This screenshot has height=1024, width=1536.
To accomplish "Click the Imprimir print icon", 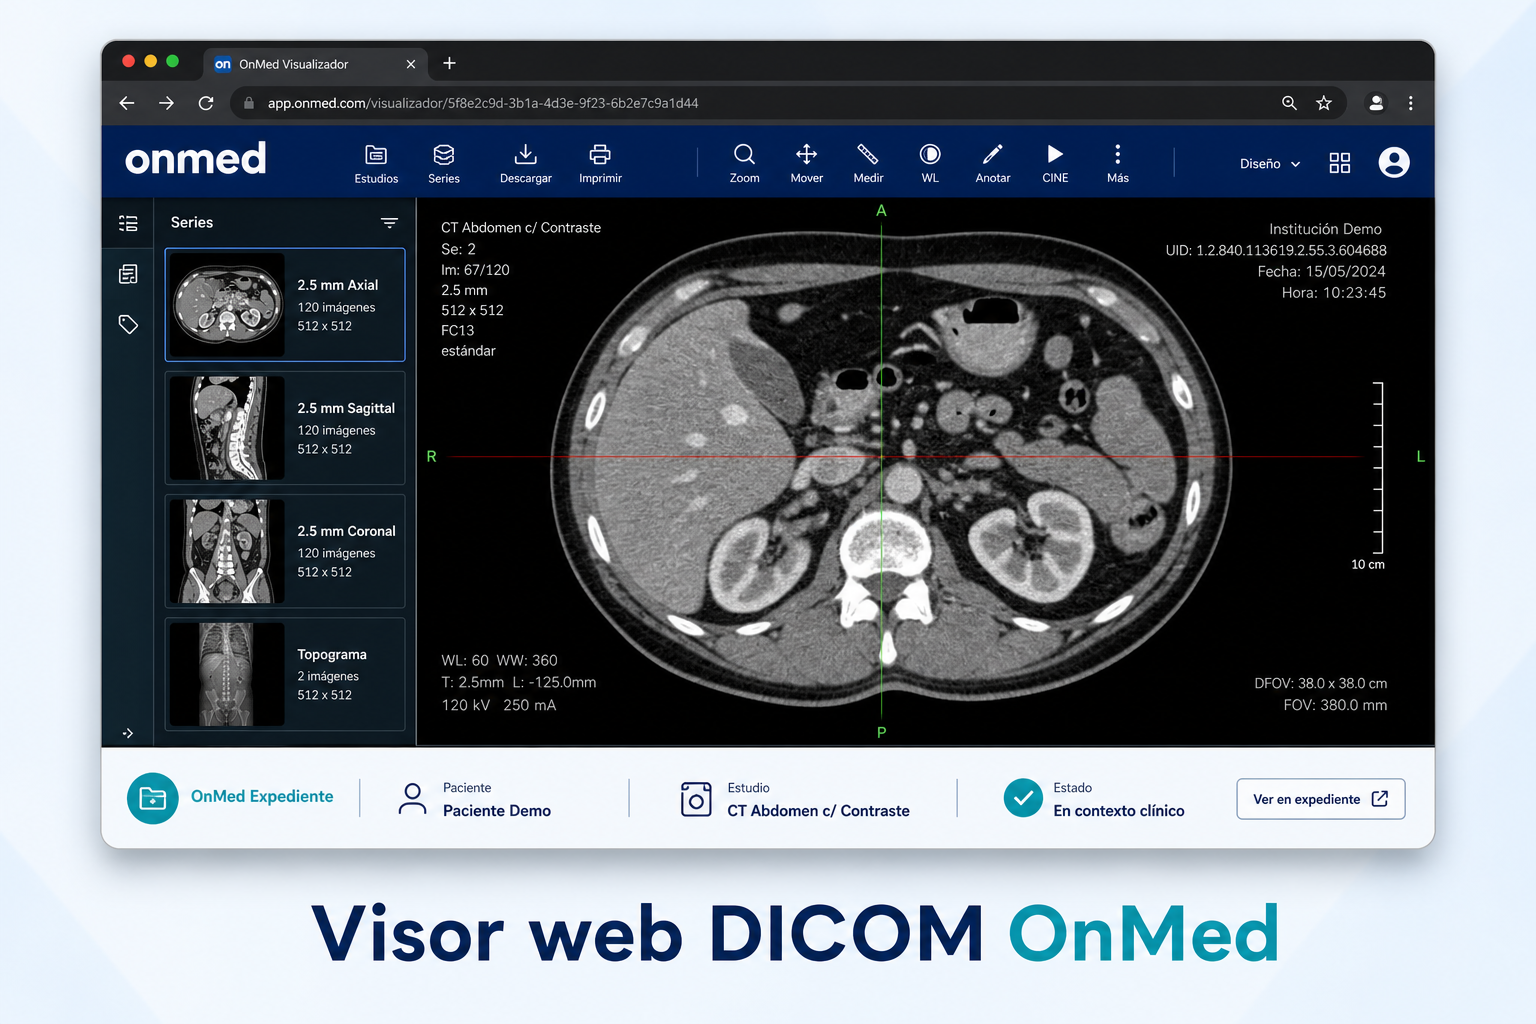I will (600, 154).
